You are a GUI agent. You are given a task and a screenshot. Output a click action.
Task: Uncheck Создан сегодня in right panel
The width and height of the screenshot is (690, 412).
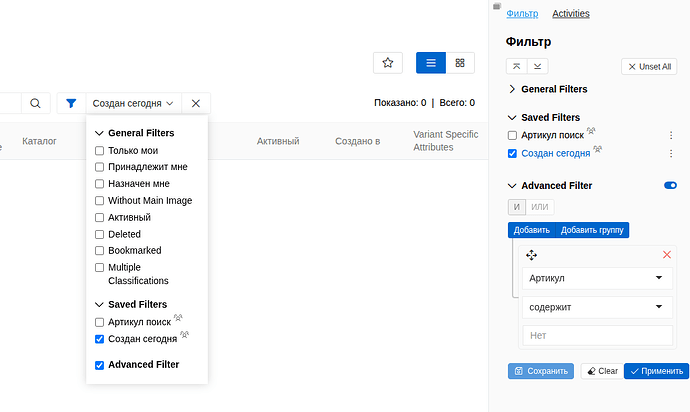click(x=512, y=154)
